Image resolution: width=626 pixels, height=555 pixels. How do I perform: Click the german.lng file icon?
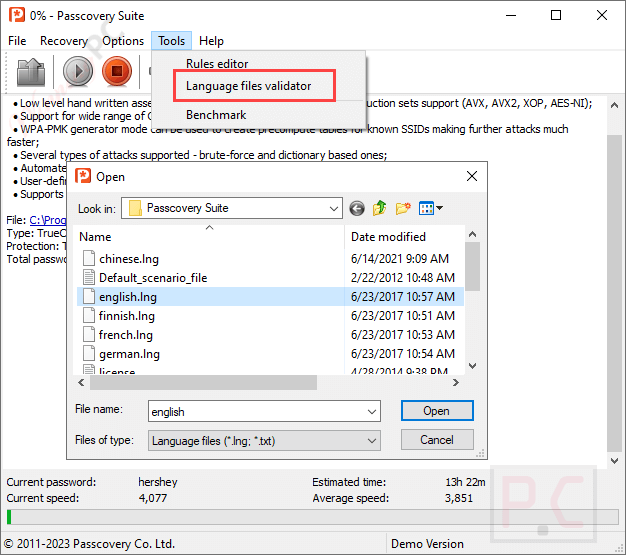[89, 353]
